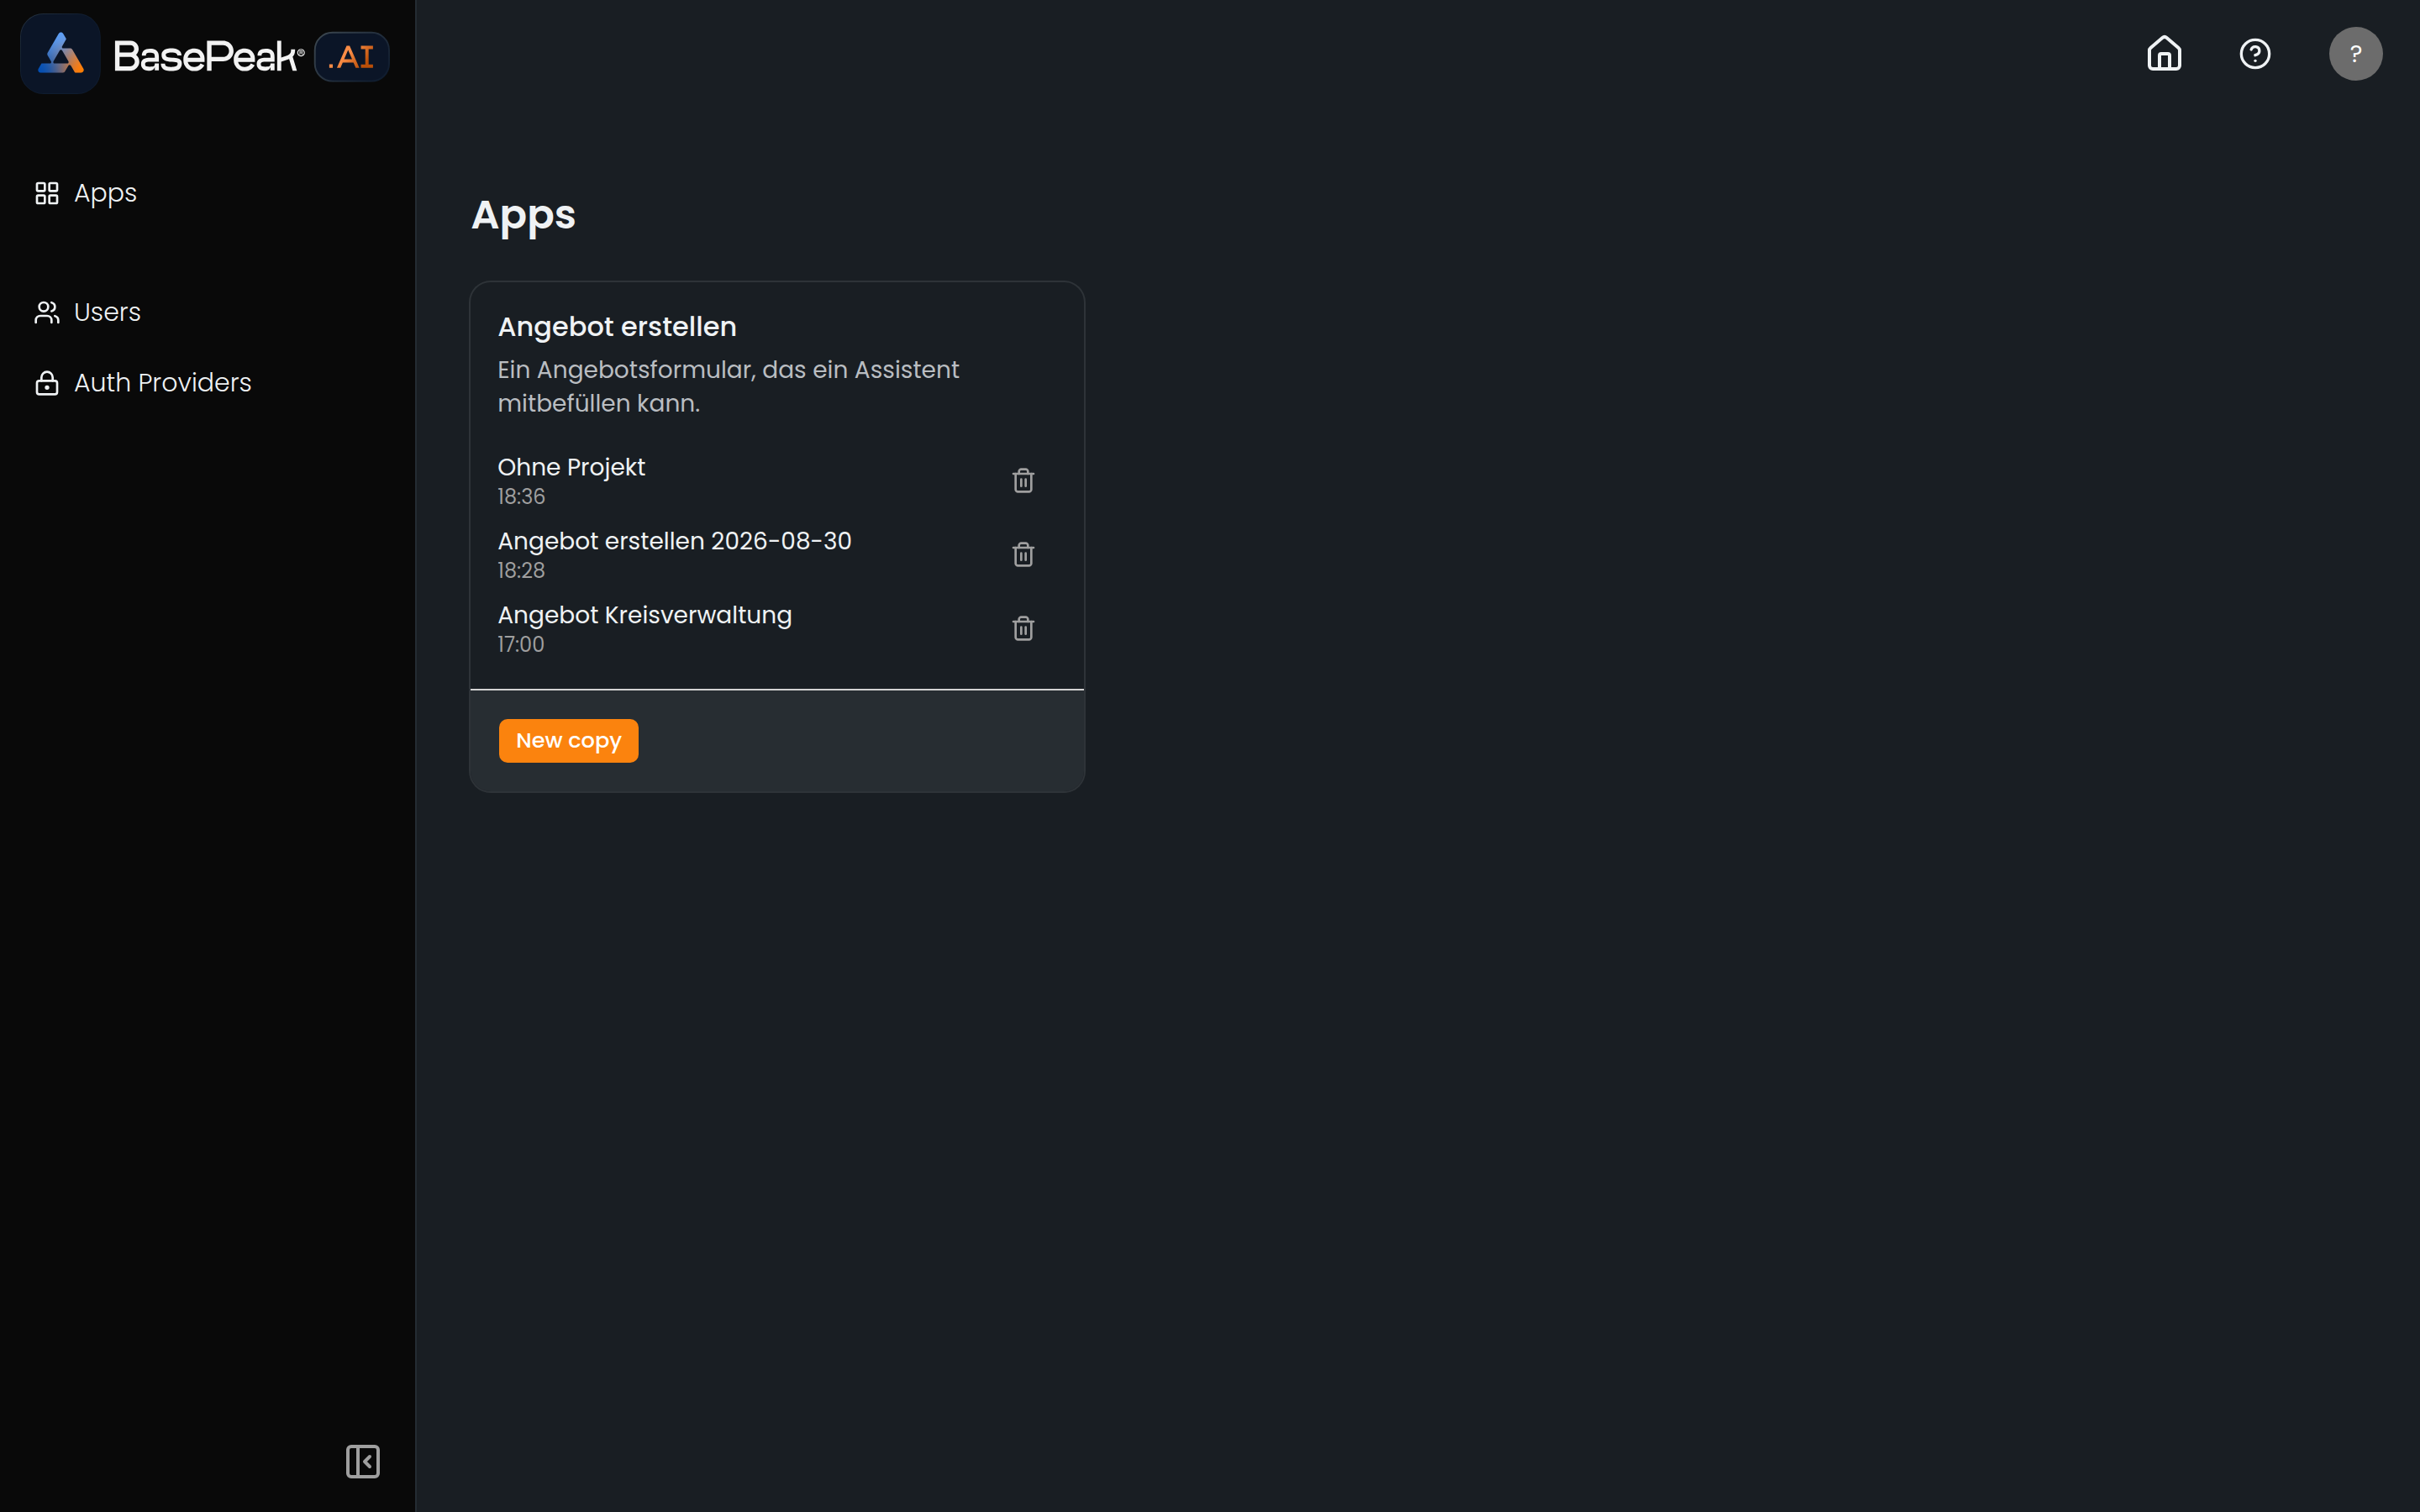
Task: Open the help circle icon
Action: 2255,54
